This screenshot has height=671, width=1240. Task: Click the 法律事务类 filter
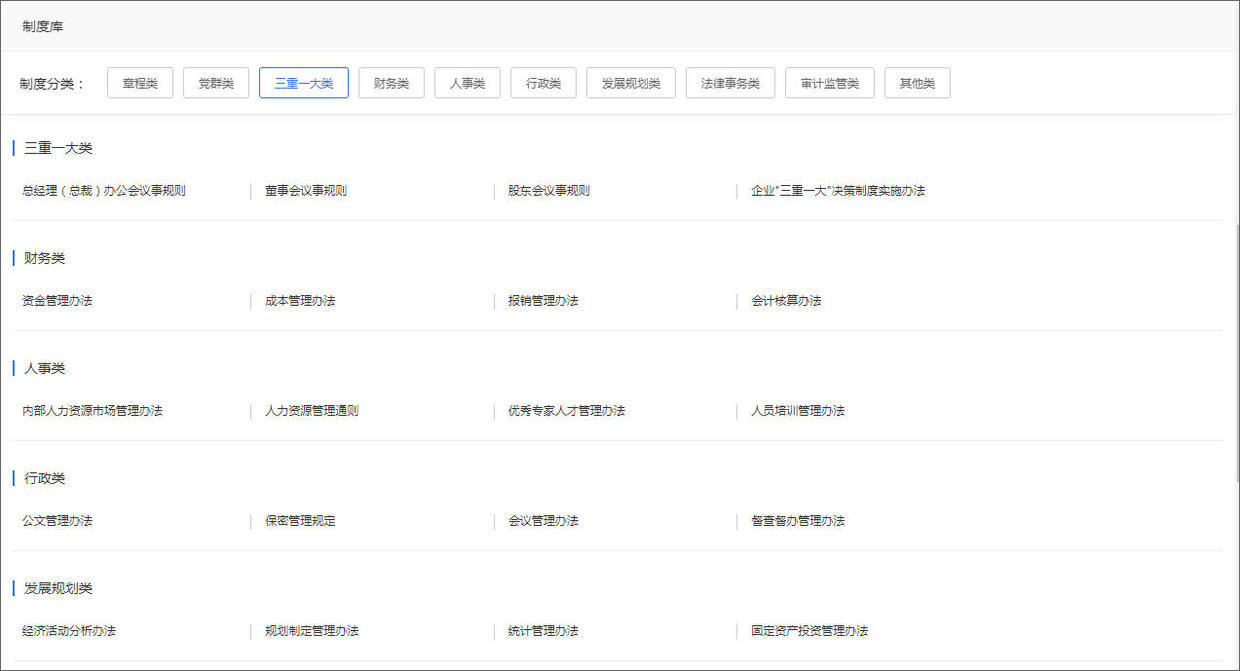tap(730, 83)
